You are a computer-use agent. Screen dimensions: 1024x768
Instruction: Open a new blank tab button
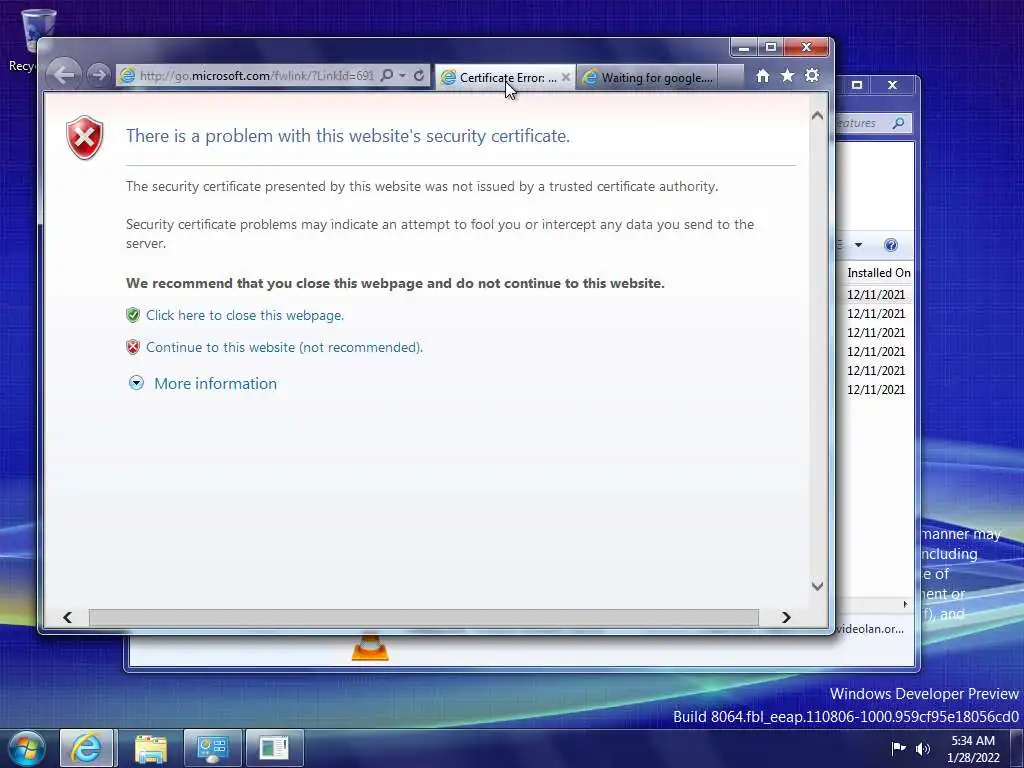click(730, 77)
